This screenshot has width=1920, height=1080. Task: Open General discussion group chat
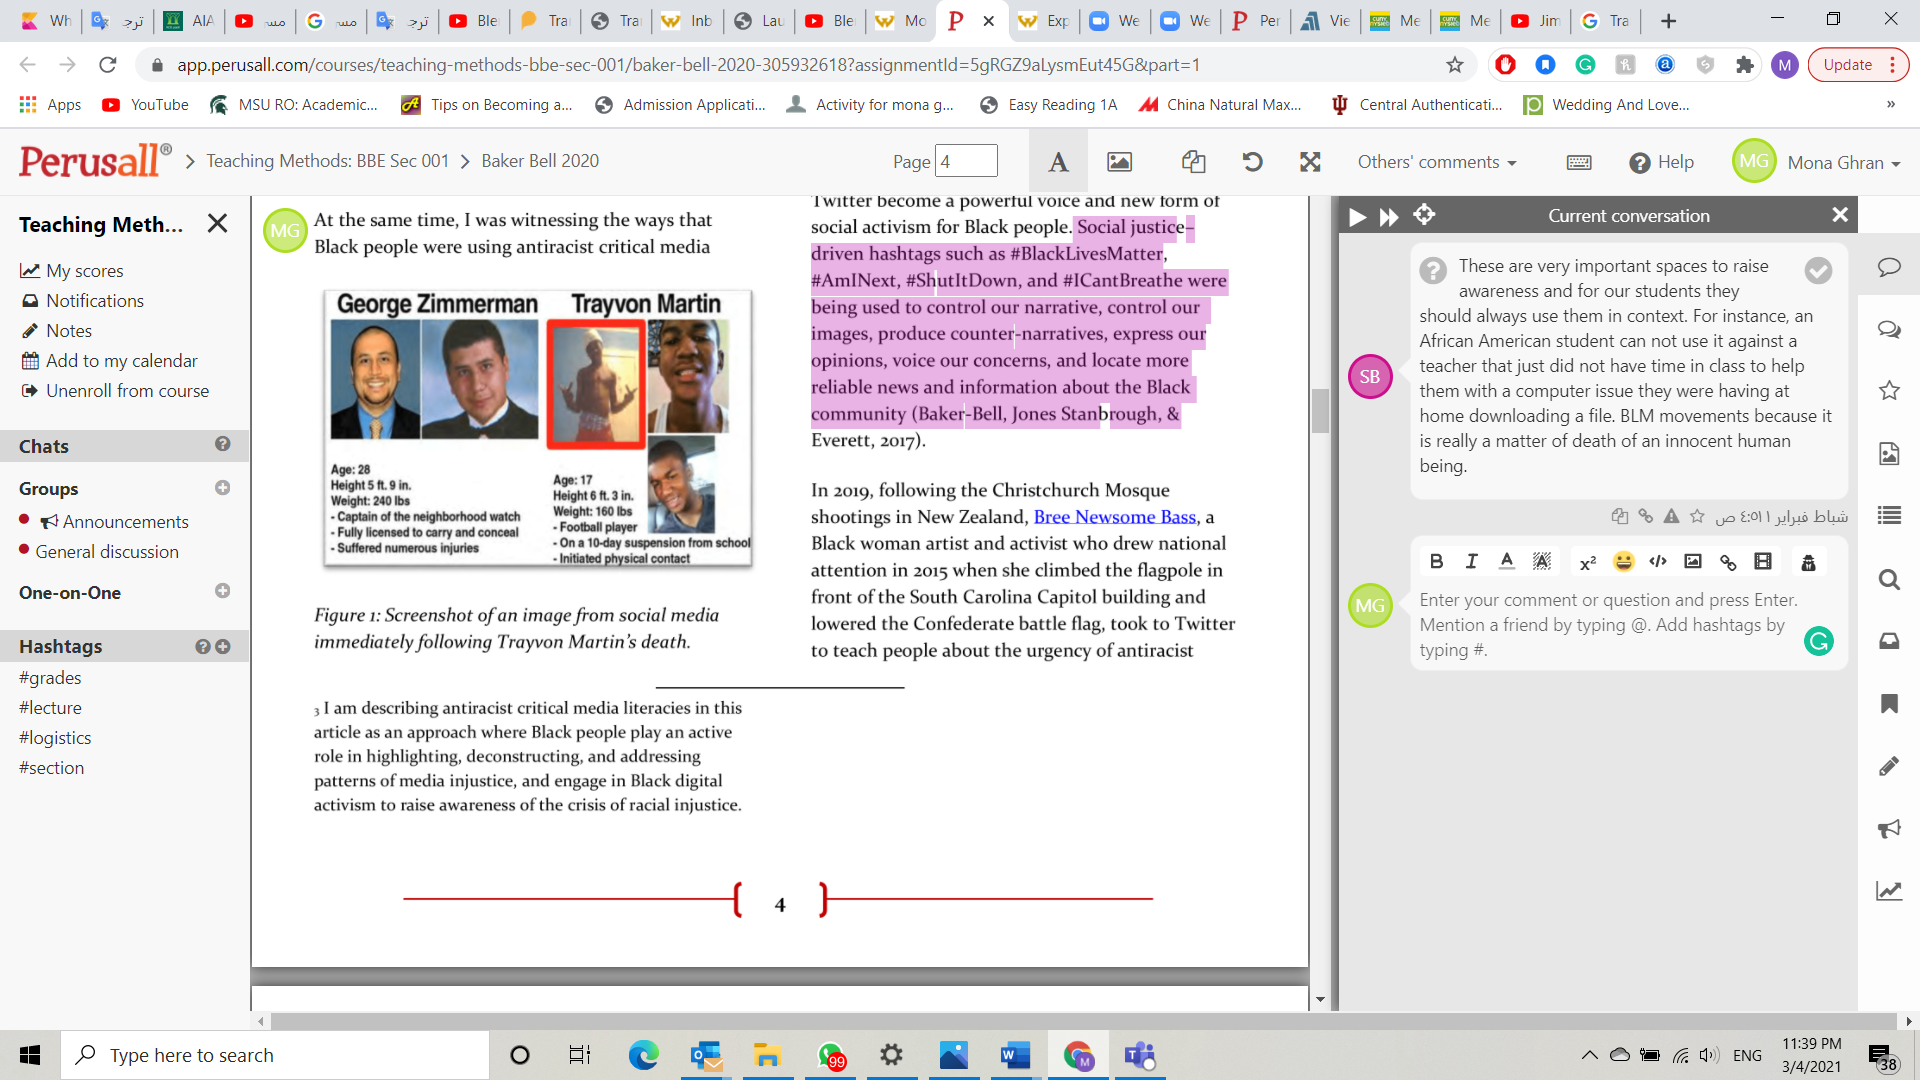[107, 552]
